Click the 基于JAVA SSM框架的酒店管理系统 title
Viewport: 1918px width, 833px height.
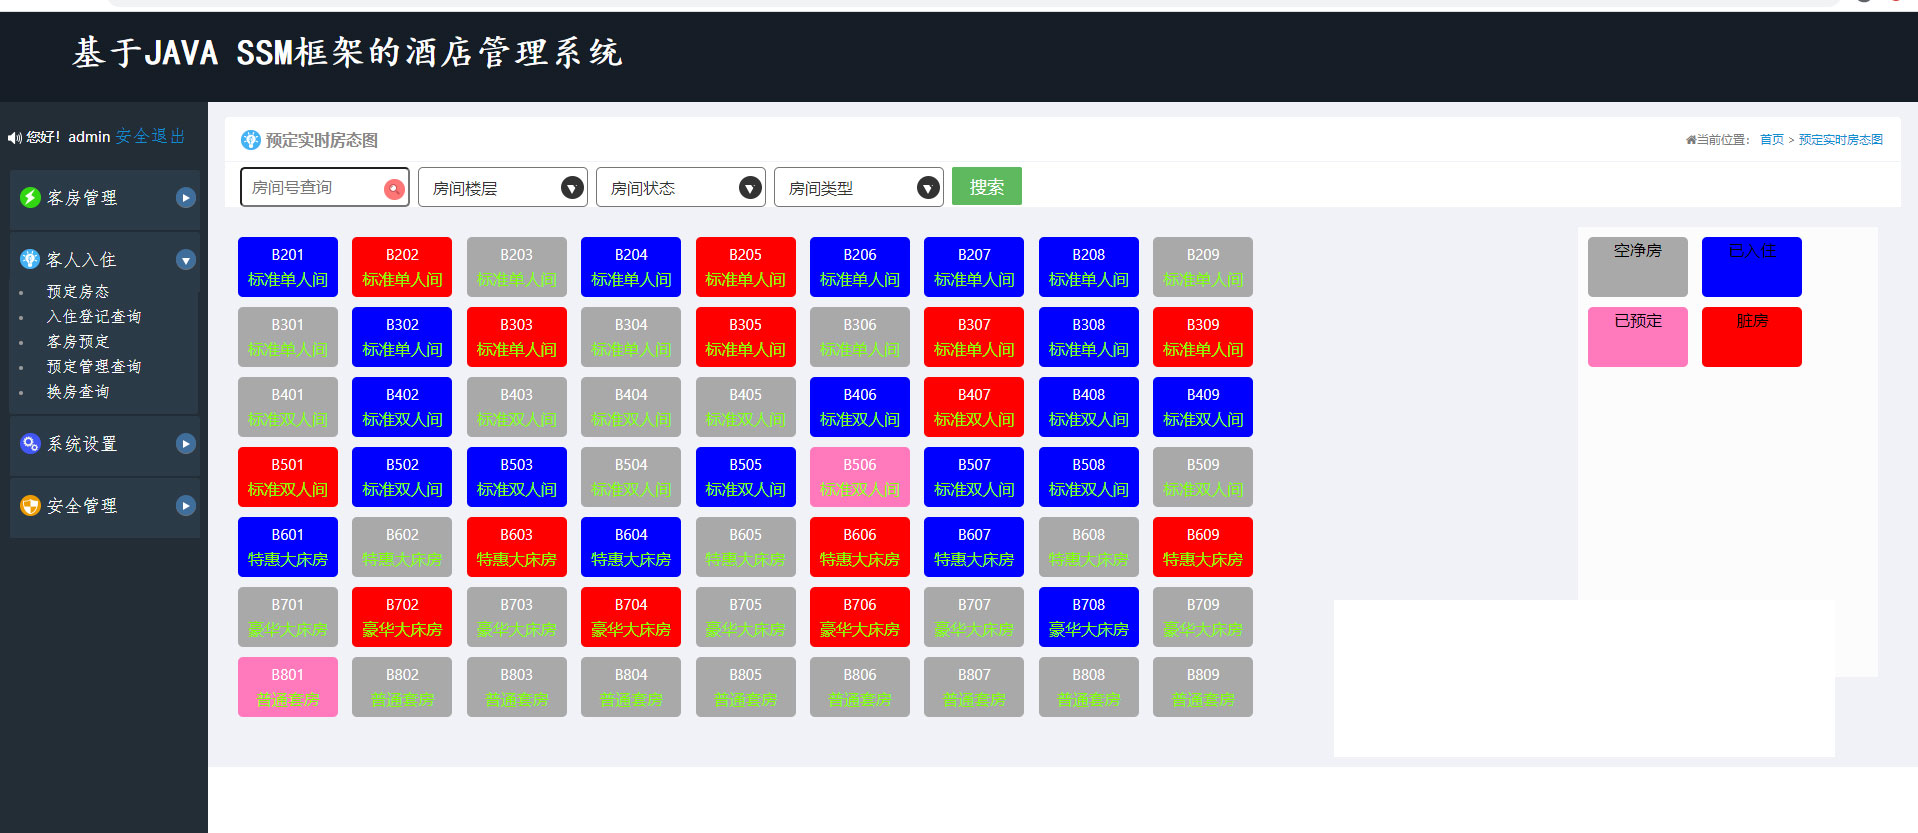(x=347, y=53)
